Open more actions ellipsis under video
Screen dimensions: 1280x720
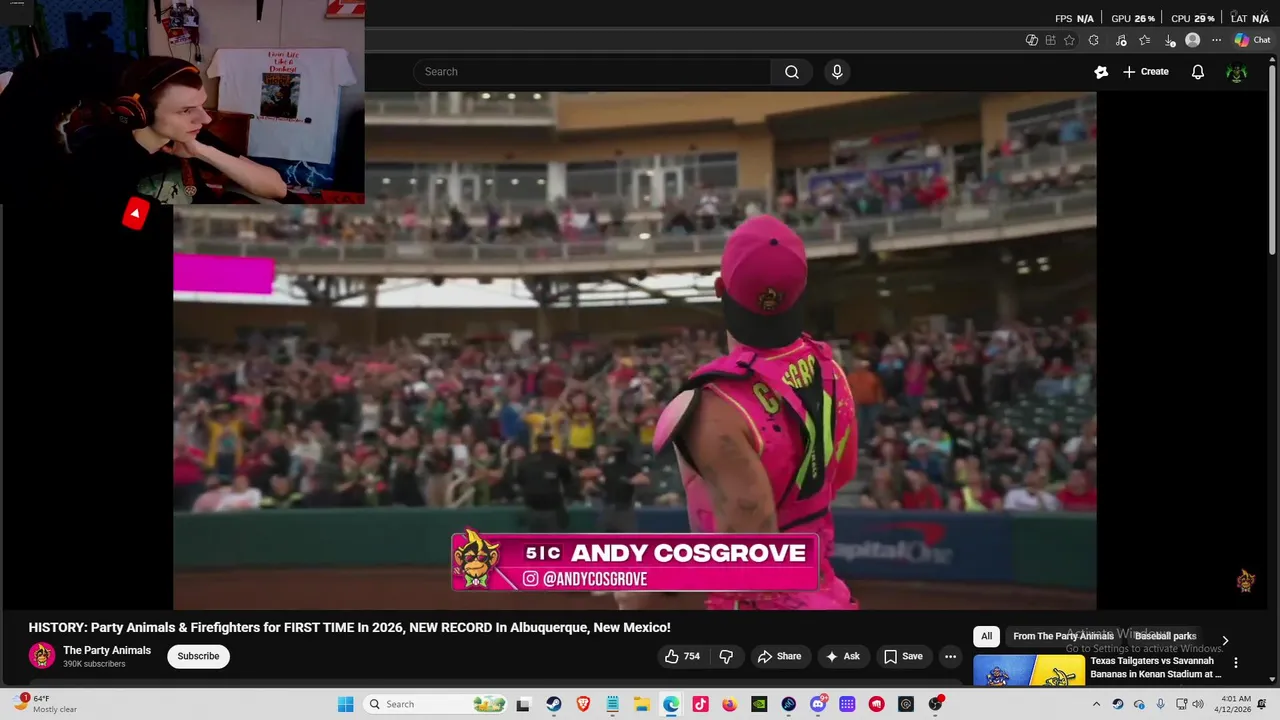click(950, 656)
